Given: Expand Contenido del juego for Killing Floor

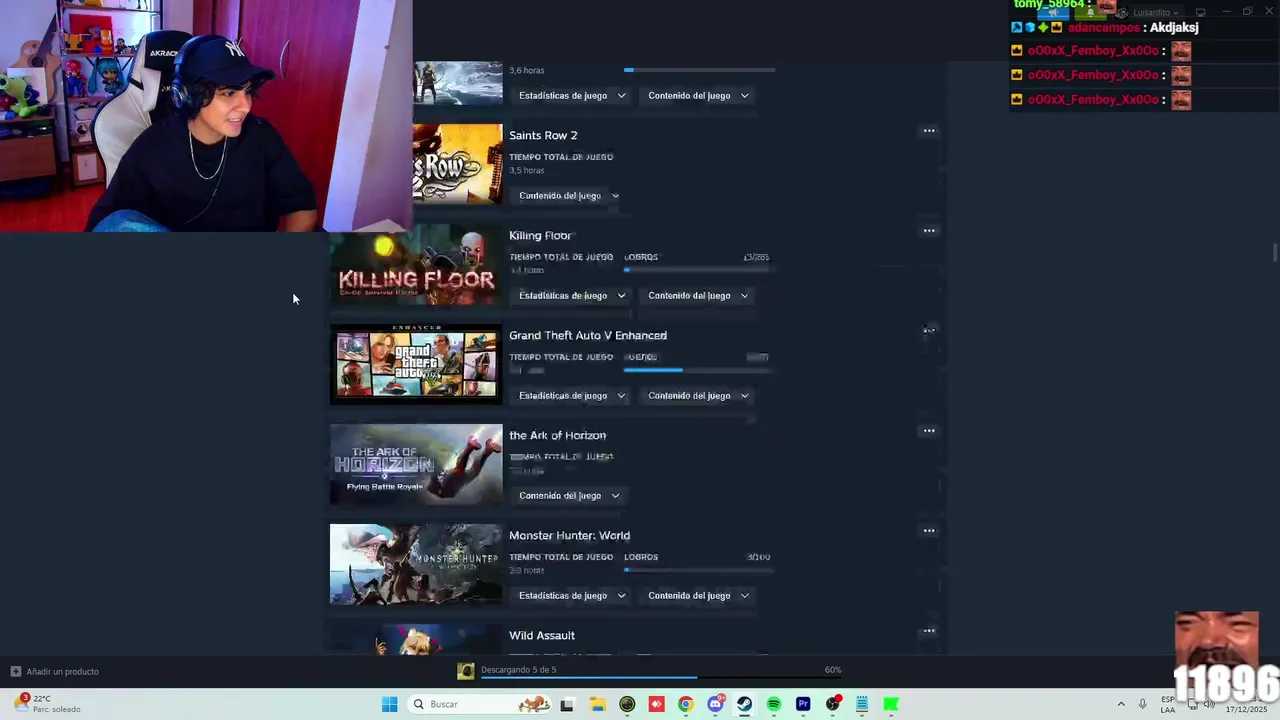Looking at the screenshot, I should pos(698,296).
